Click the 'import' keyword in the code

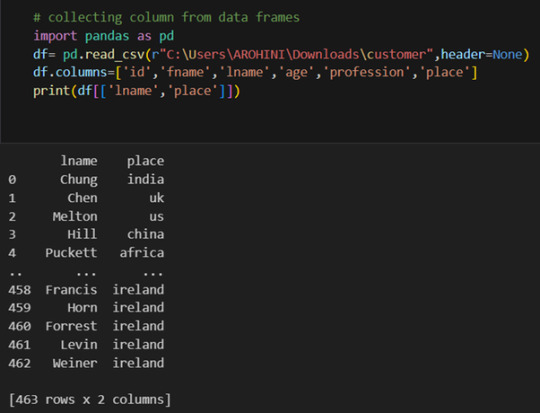[x=55, y=36]
